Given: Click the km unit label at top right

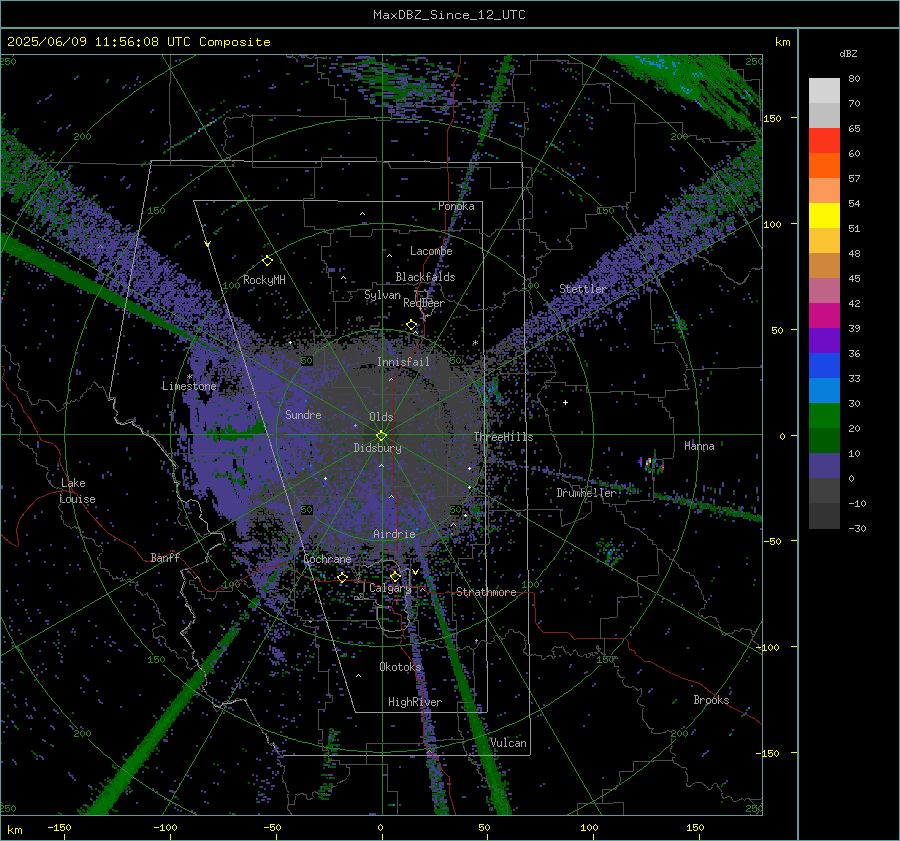Looking at the screenshot, I should 782,42.
